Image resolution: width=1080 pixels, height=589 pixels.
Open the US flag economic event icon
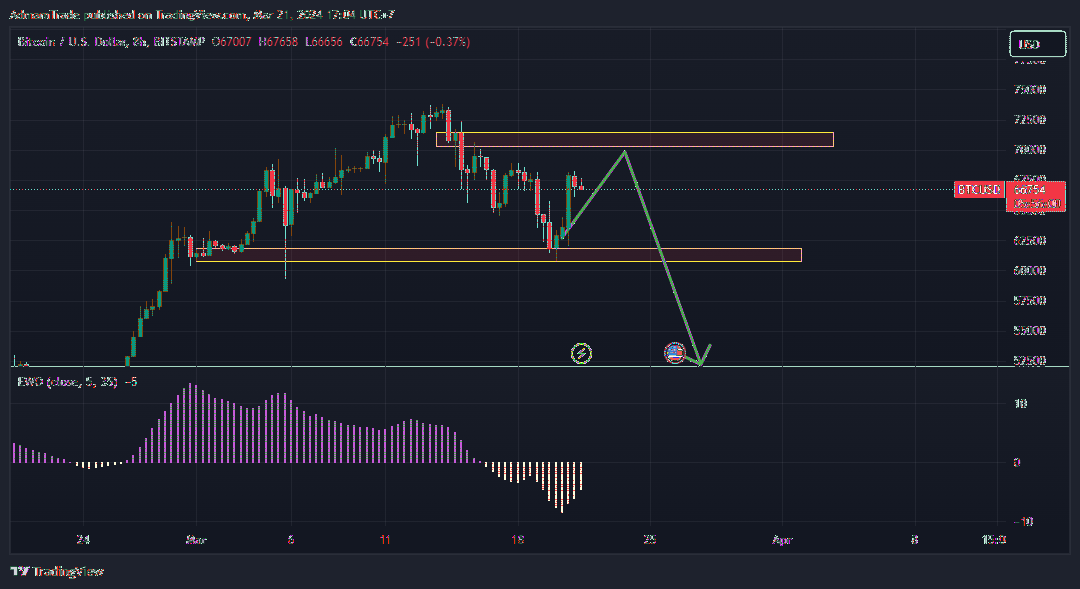coord(674,353)
